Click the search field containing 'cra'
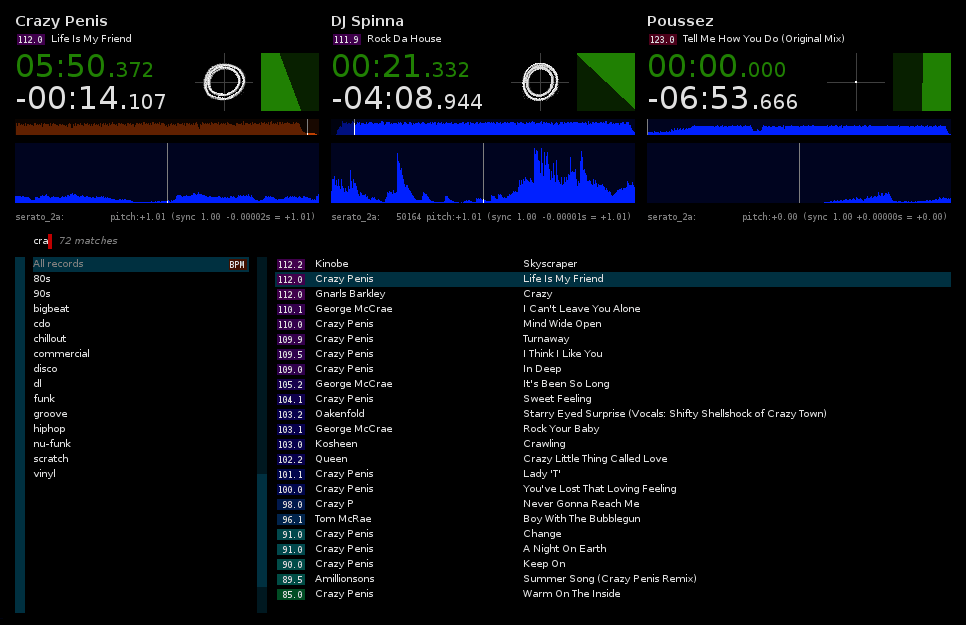The width and height of the screenshot is (966, 625). pyautogui.click(x=43, y=241)
